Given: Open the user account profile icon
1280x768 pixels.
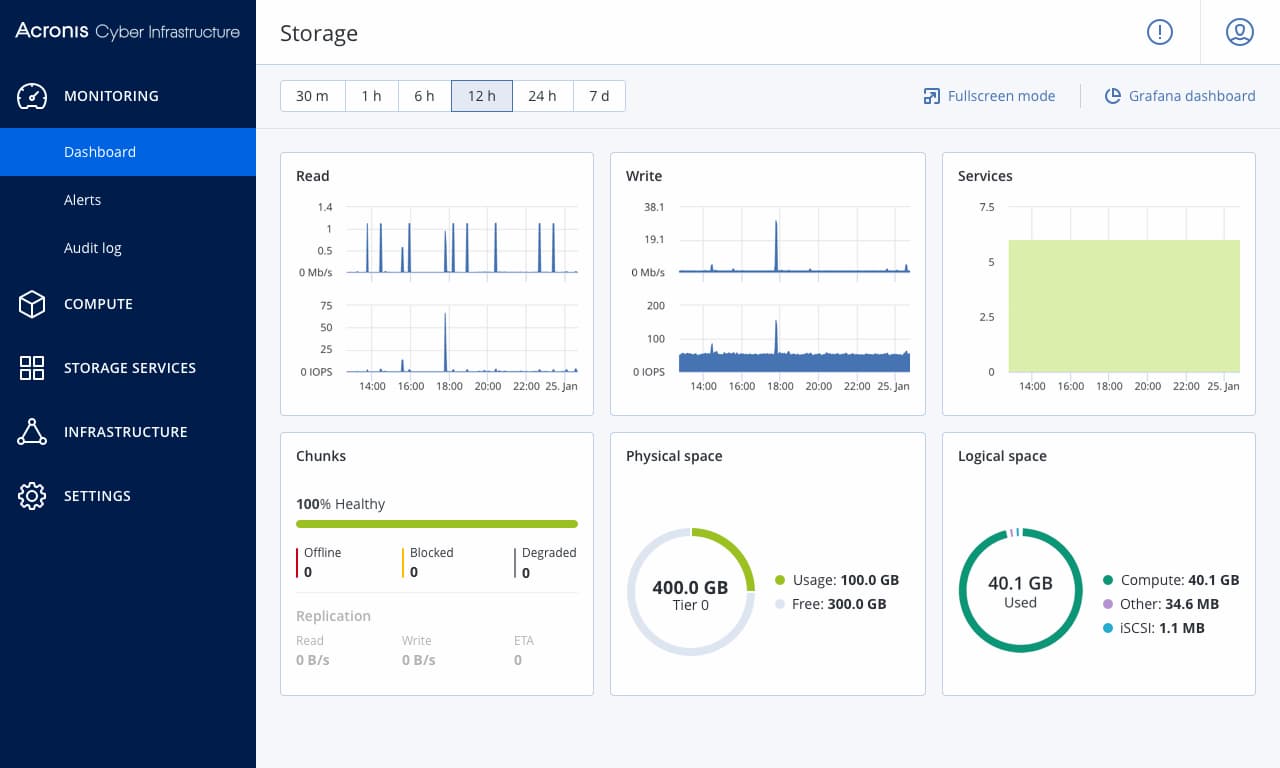Looking at the screenshot, I should tap(1239, 32).
